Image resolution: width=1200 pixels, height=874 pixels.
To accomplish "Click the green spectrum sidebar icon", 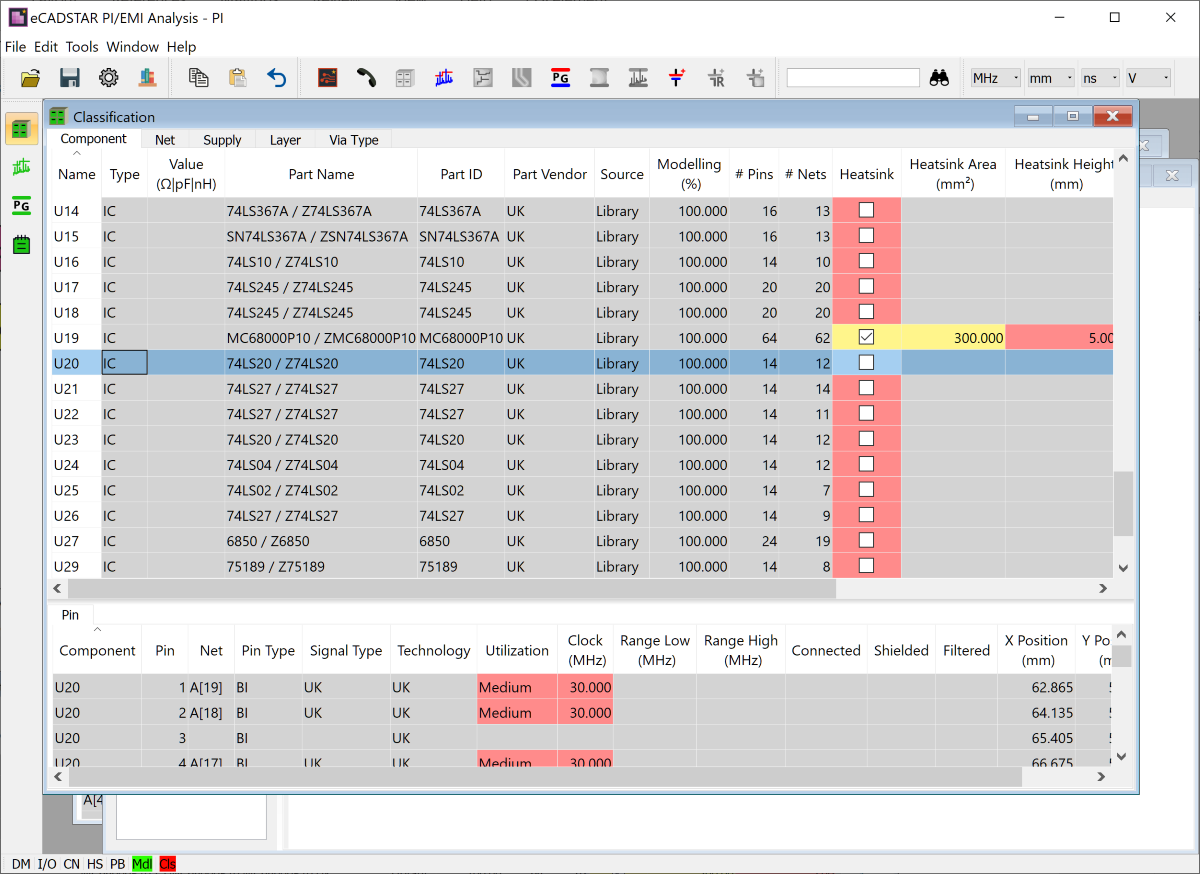I will tap(22, 168).
